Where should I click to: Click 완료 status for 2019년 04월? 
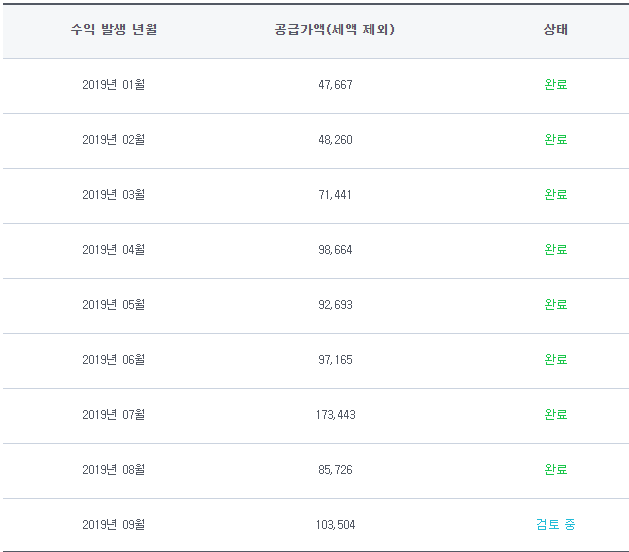coord(555,250)
